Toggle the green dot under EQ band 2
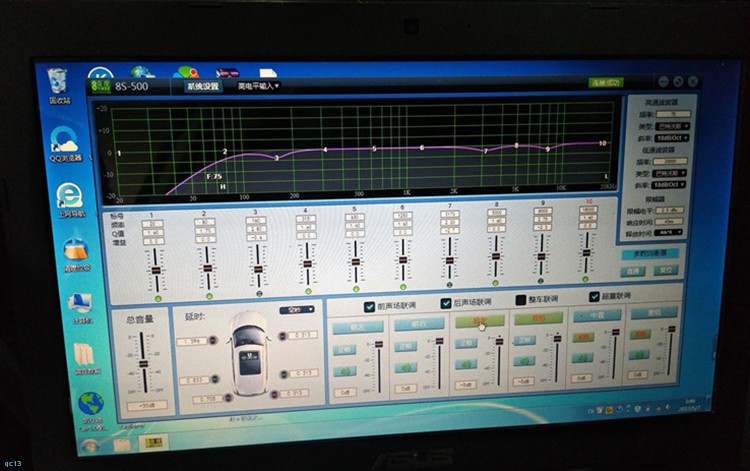Viewport: 750px width, 471px height. tap(209, 296)
